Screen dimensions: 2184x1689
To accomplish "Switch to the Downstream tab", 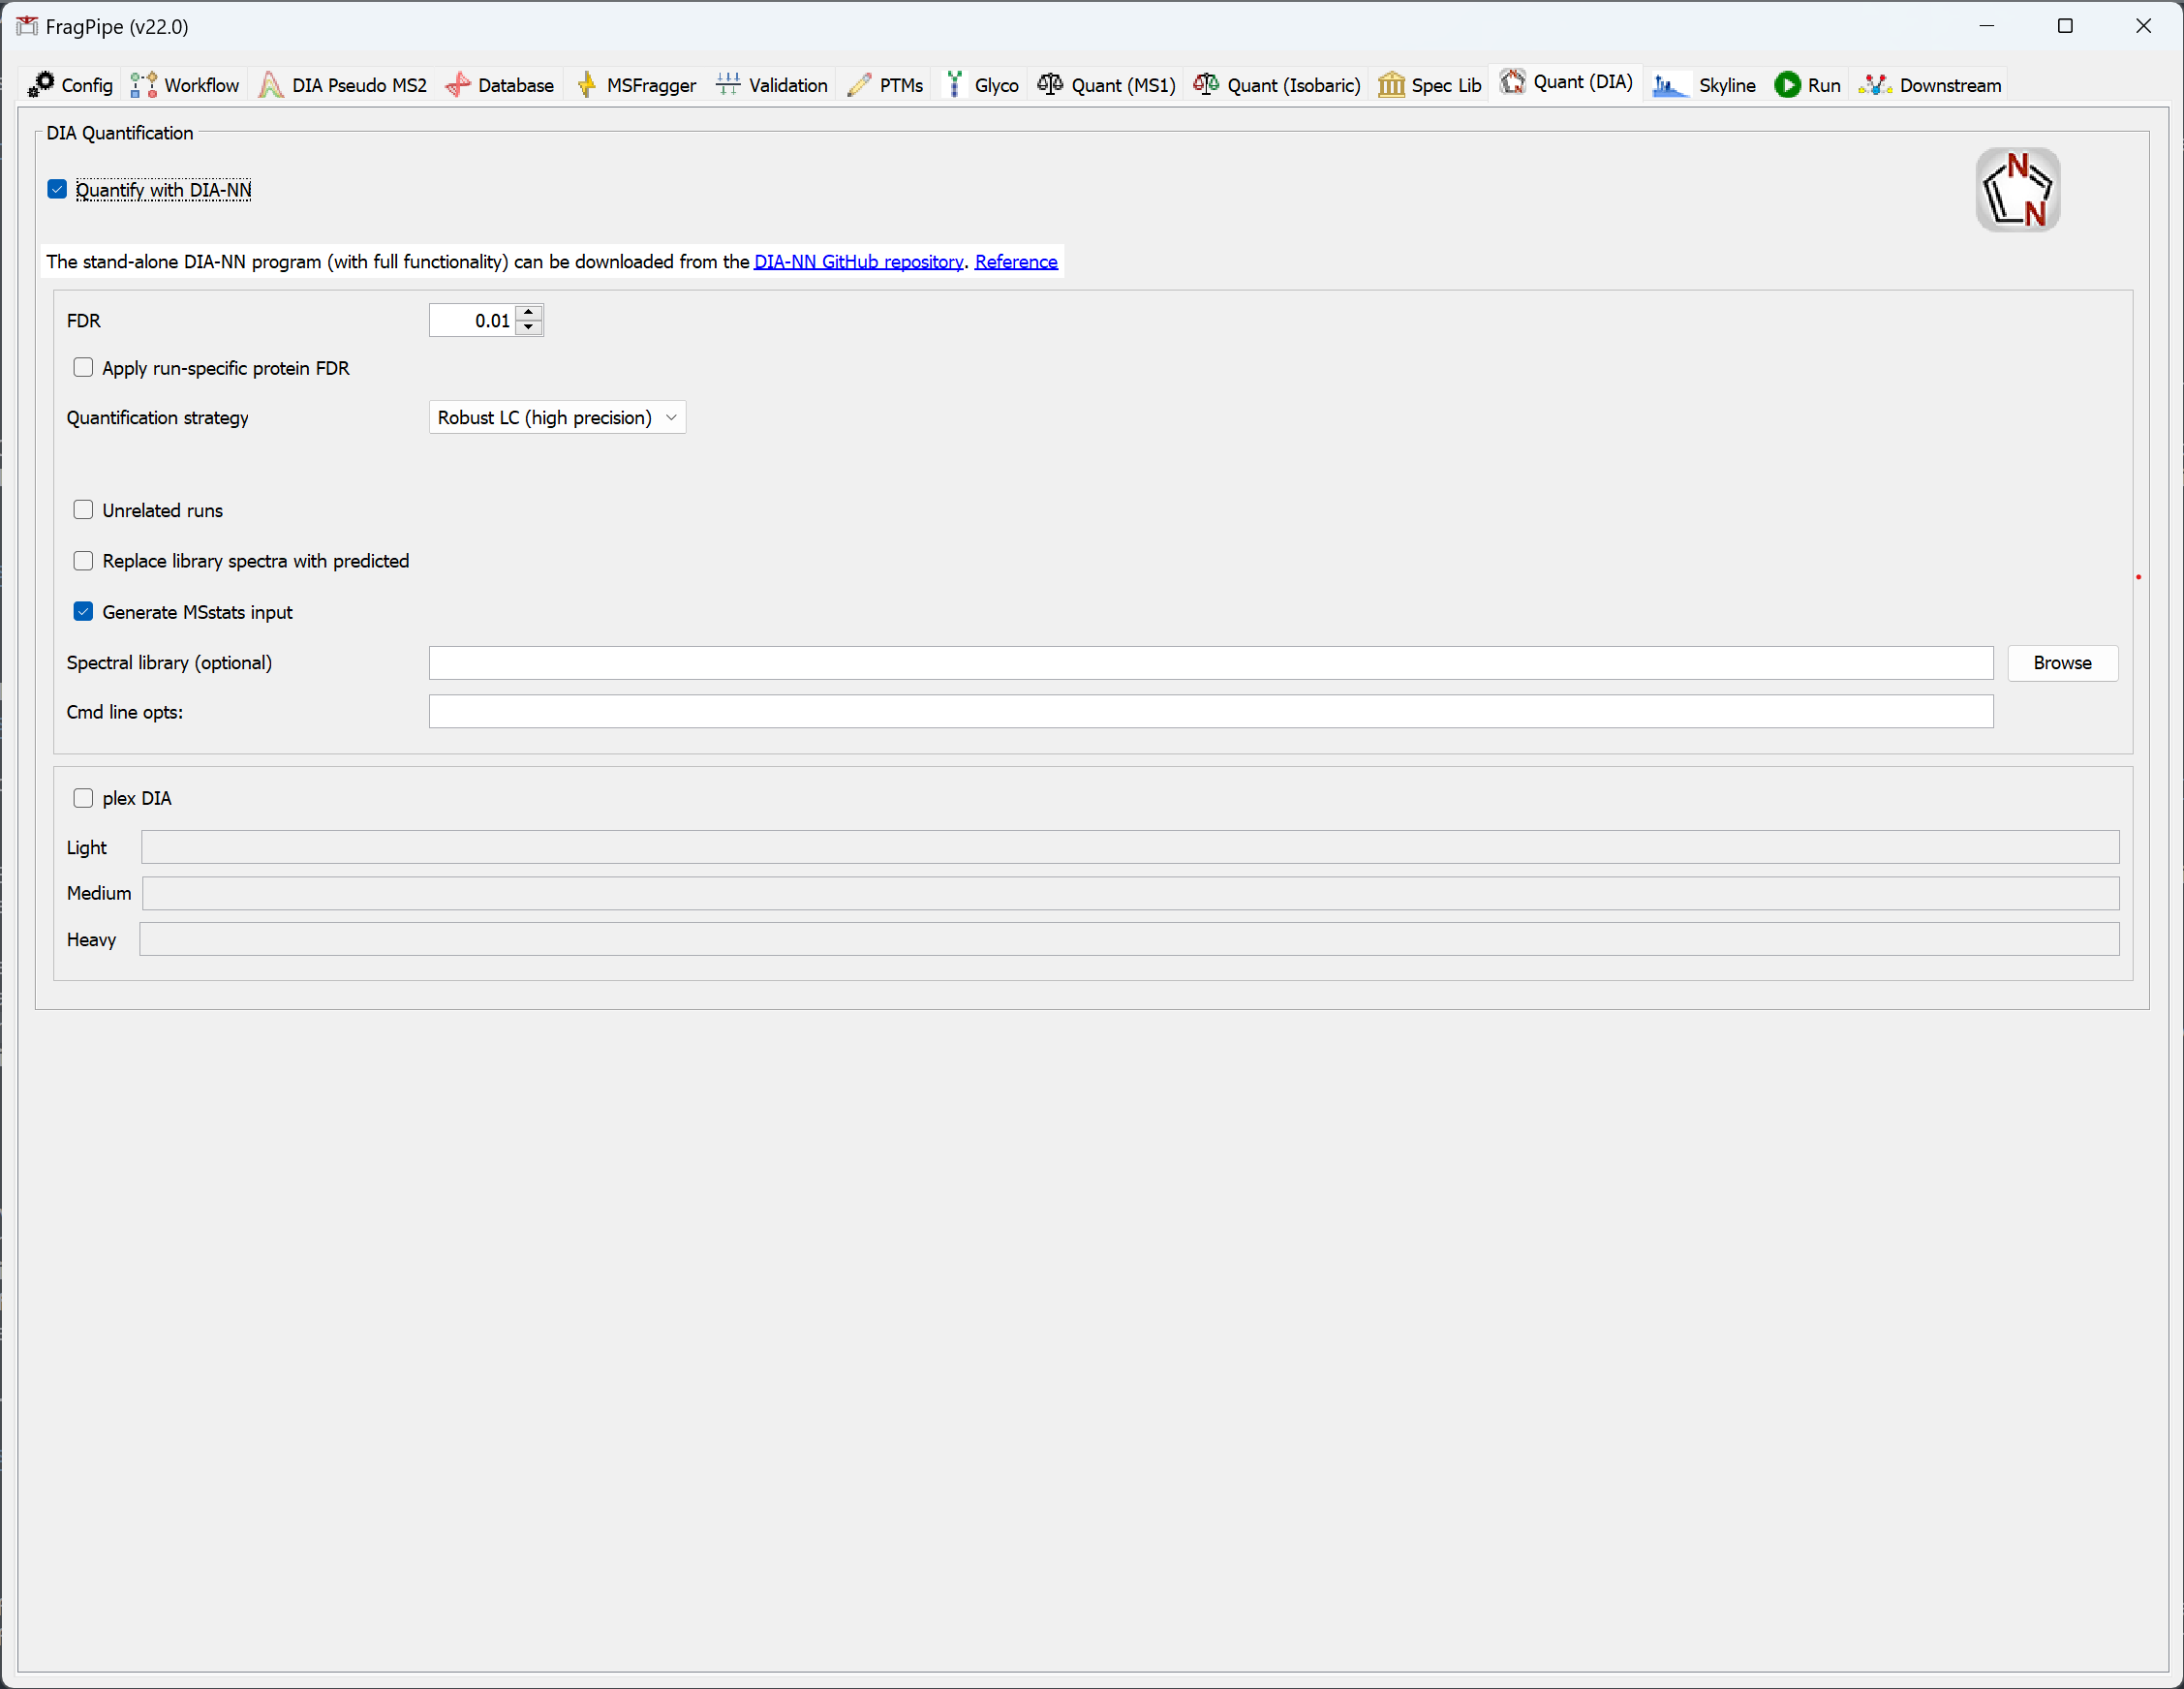I will [1949, 85].
